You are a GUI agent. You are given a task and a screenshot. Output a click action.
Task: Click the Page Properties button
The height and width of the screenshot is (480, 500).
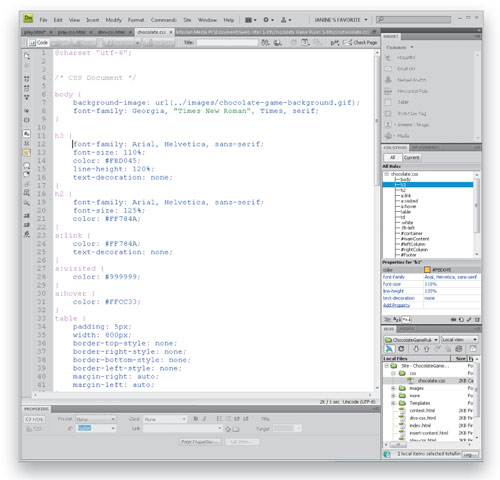200,442
